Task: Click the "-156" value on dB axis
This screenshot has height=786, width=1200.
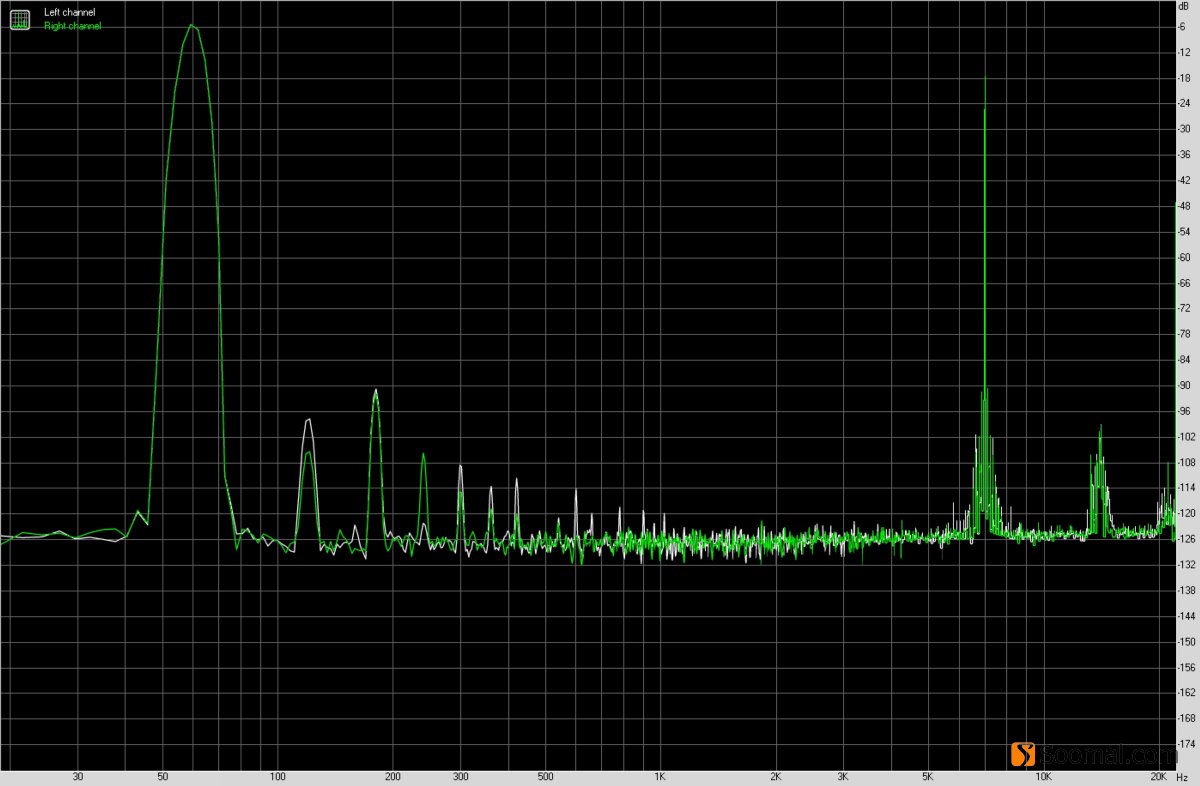Action: (1187, 667)
